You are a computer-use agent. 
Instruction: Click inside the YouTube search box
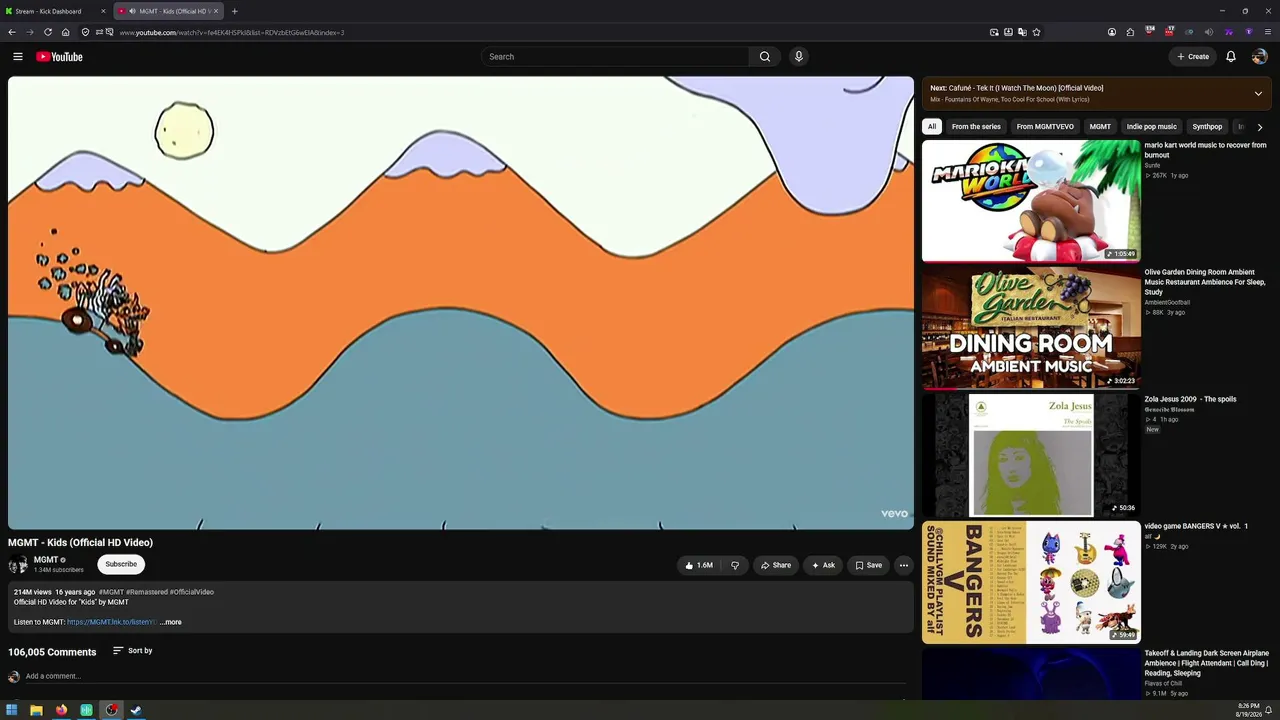pyautogui.click(x=615, y=57)
